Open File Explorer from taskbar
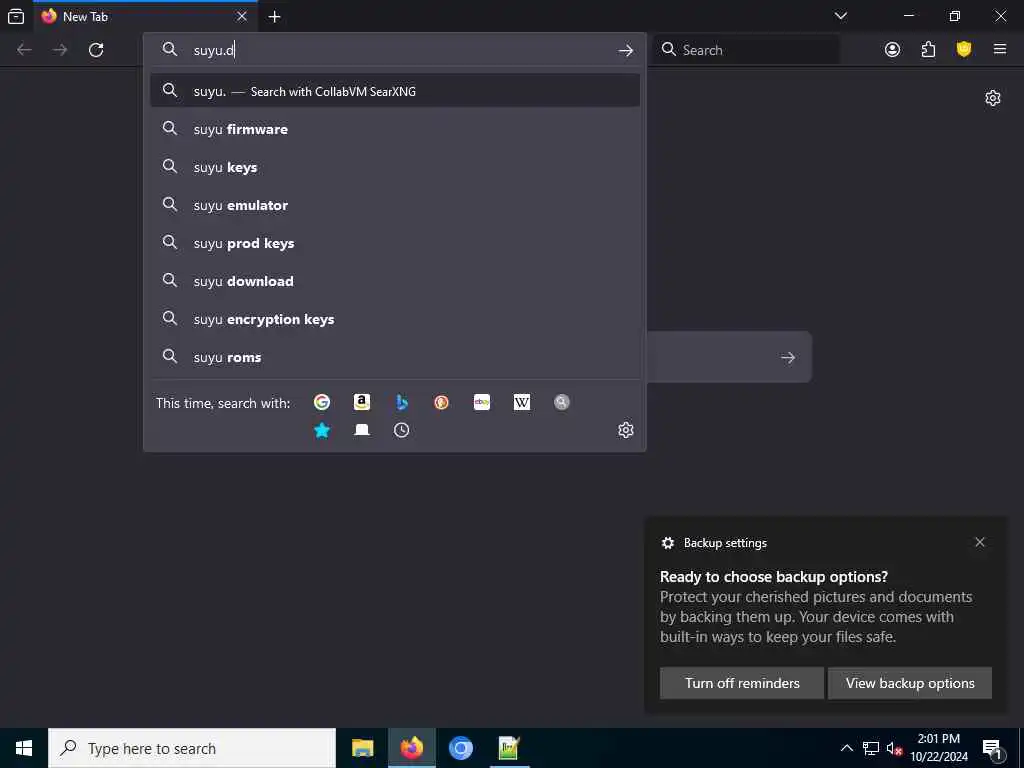 pos(362,748)
